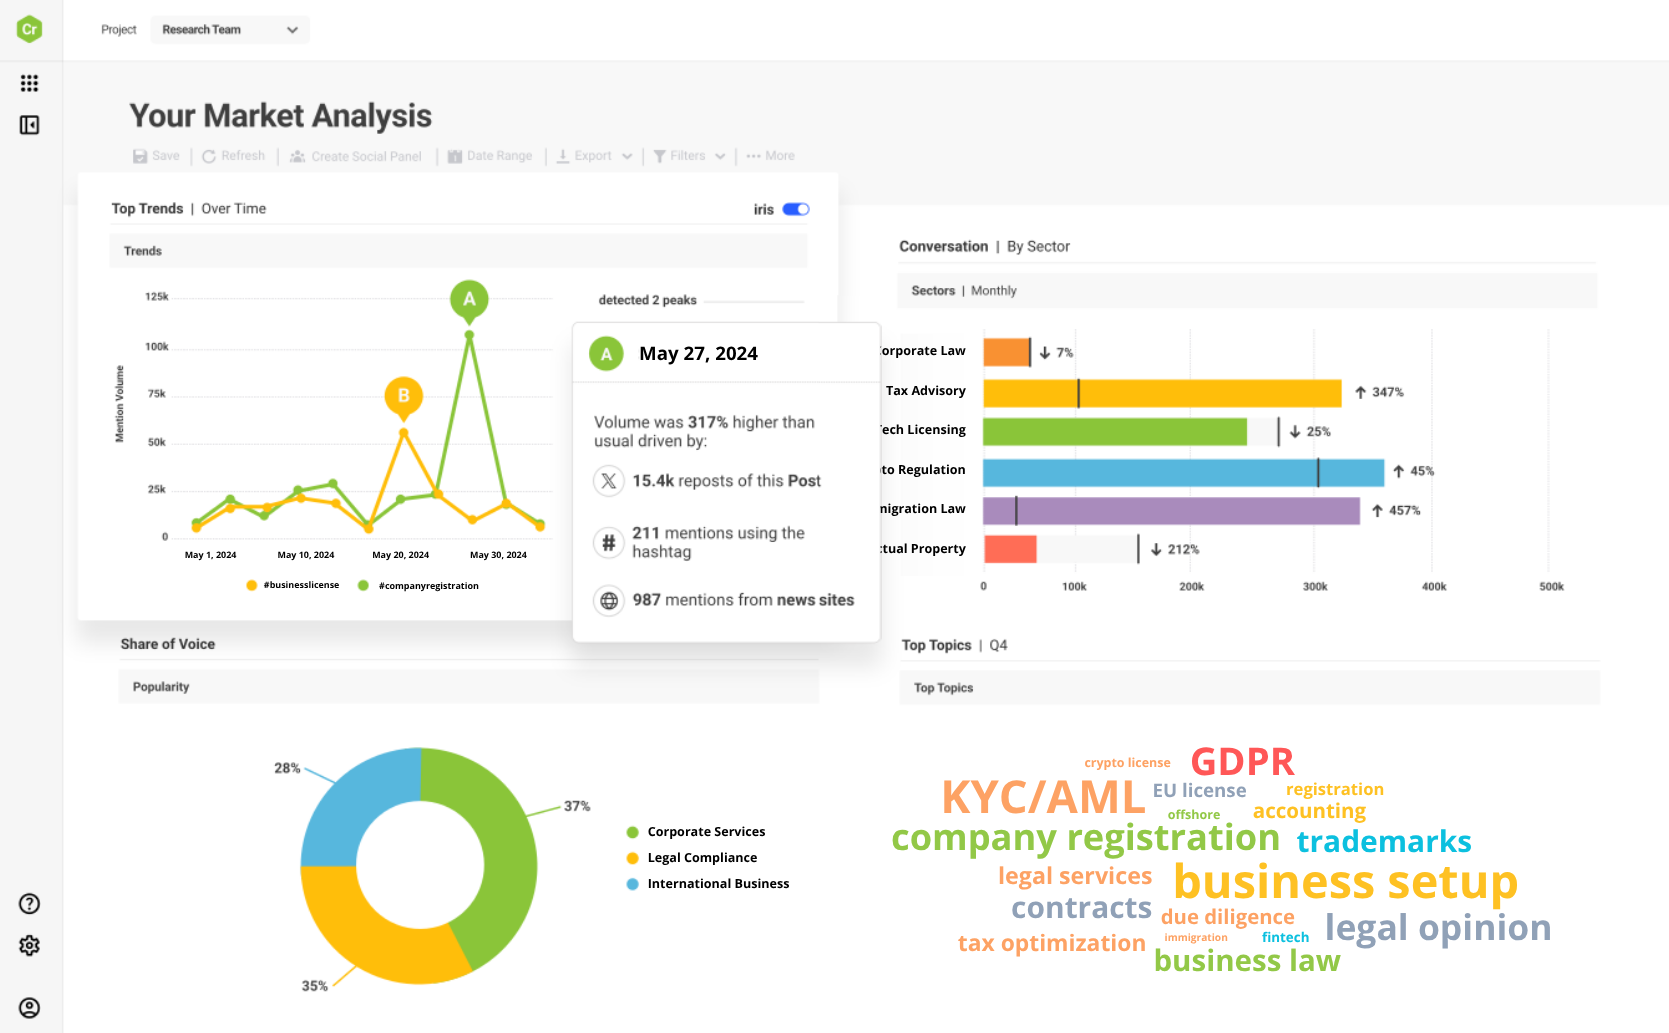The height and width of the screenshot is (1033, 1669).
Task: Toggle the iris switch off
Action: coord(796,209)
